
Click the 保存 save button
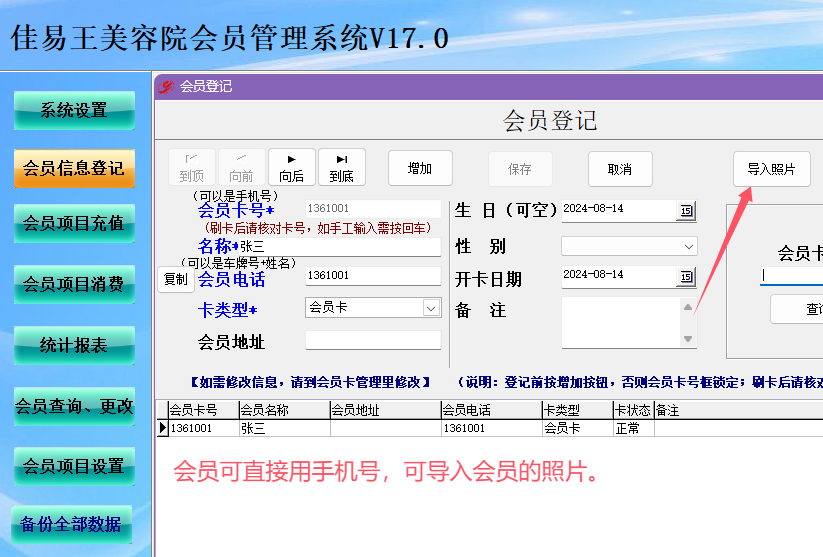coord(520,169)
